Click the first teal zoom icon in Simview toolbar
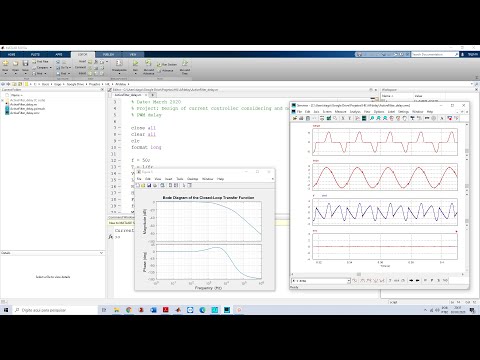The height and width of the screenshot is (360, 480). click(372, 118)
